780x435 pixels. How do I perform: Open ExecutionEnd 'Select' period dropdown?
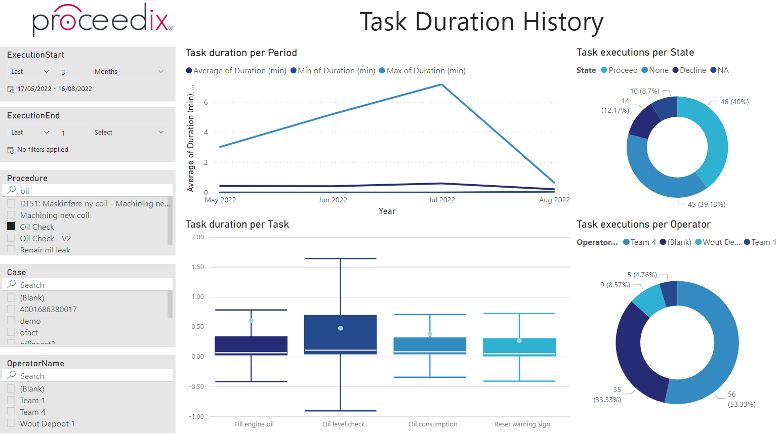click(x=129, y=131)
